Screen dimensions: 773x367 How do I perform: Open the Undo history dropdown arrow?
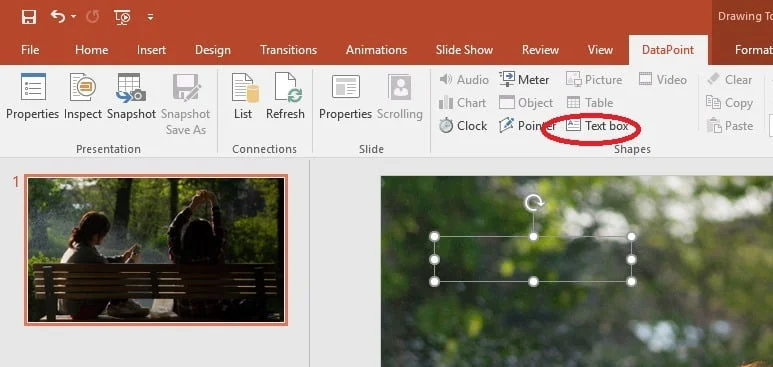coord(73,17)
